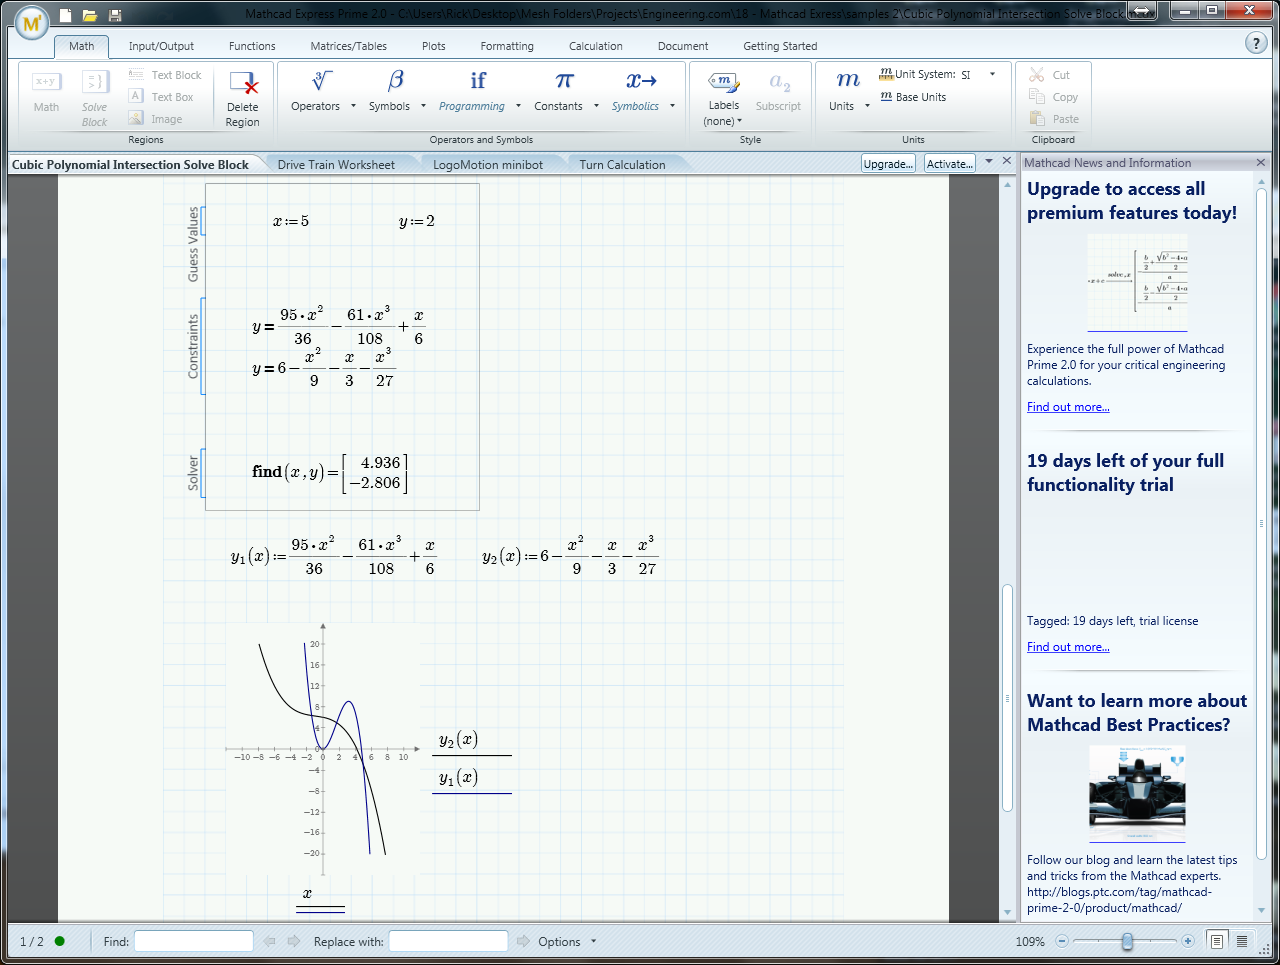Viewport: 1280px width, 965px height.
Task: Open Mathcad help with the question mark
Action: point(1257,43)
